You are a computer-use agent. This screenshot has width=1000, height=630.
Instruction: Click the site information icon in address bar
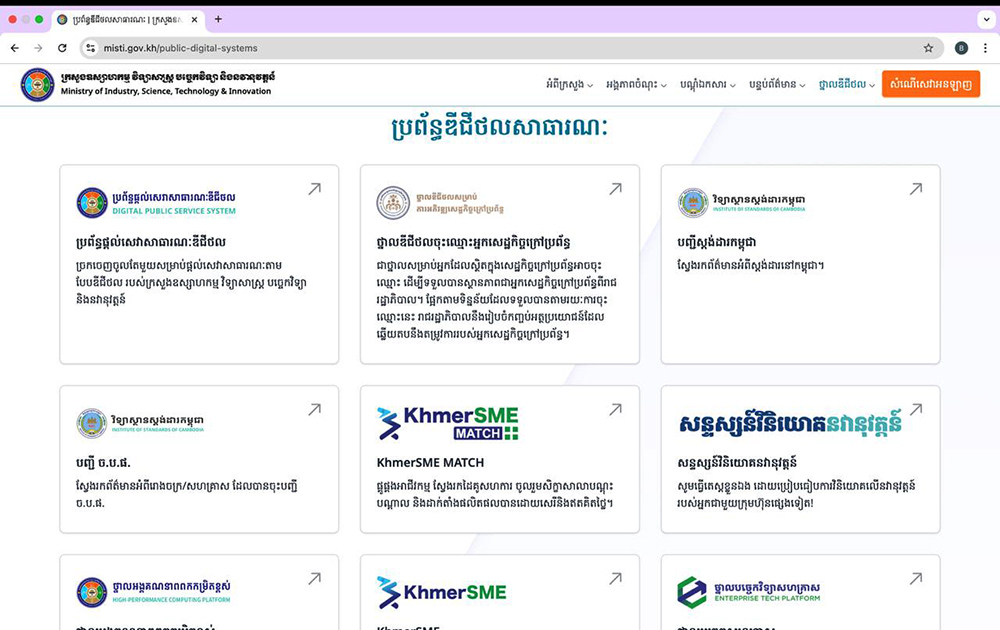[x=90, y=48]
